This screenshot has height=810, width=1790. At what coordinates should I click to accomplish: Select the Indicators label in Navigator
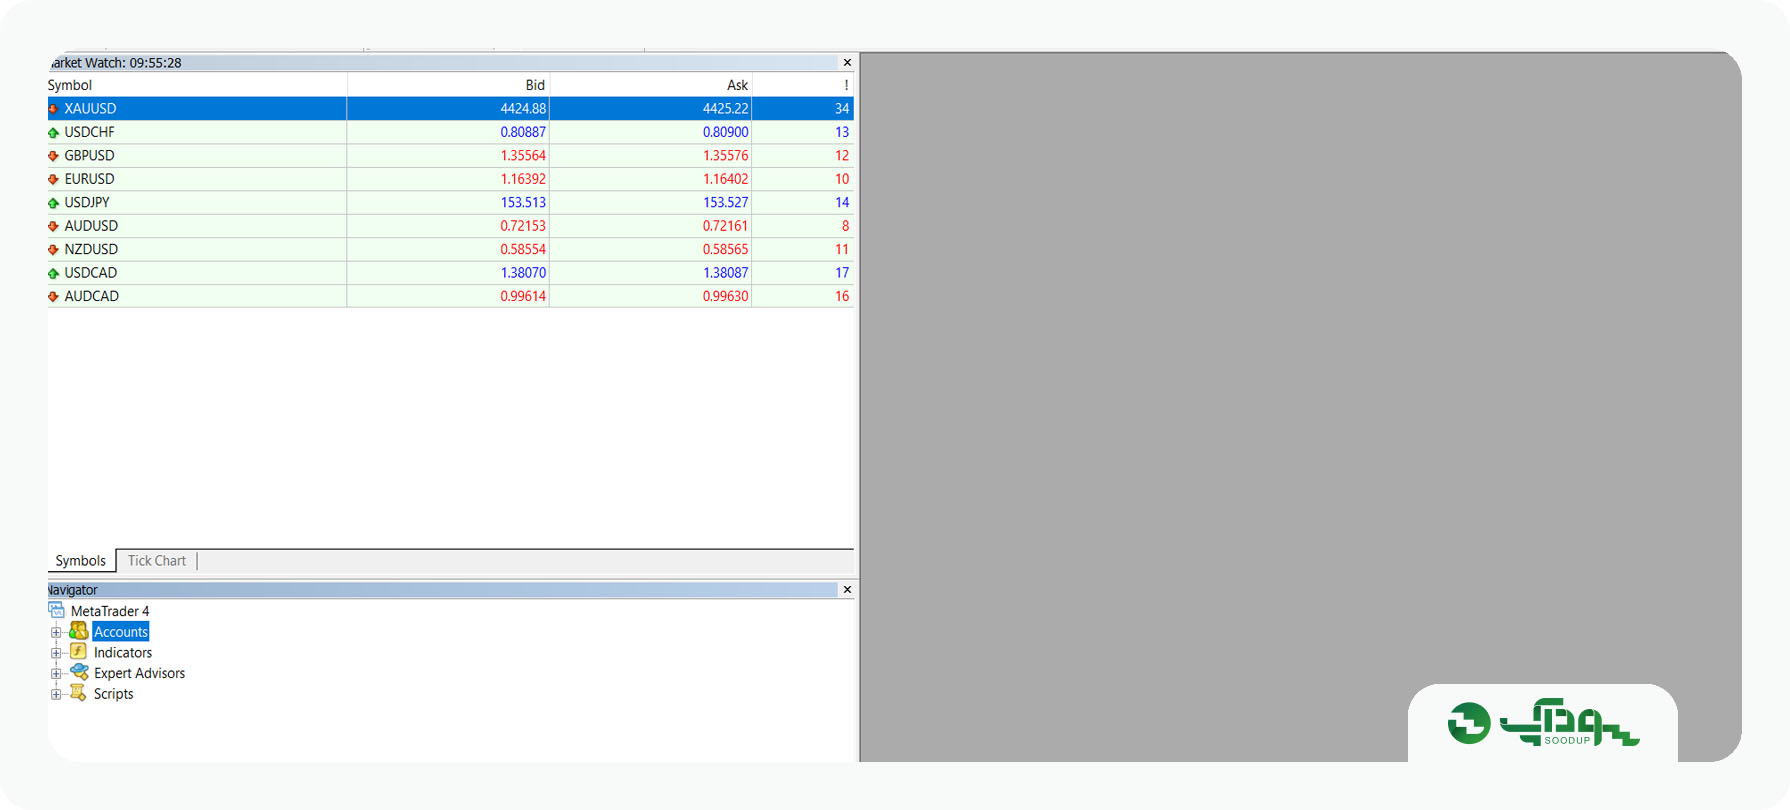click(123, 653)
